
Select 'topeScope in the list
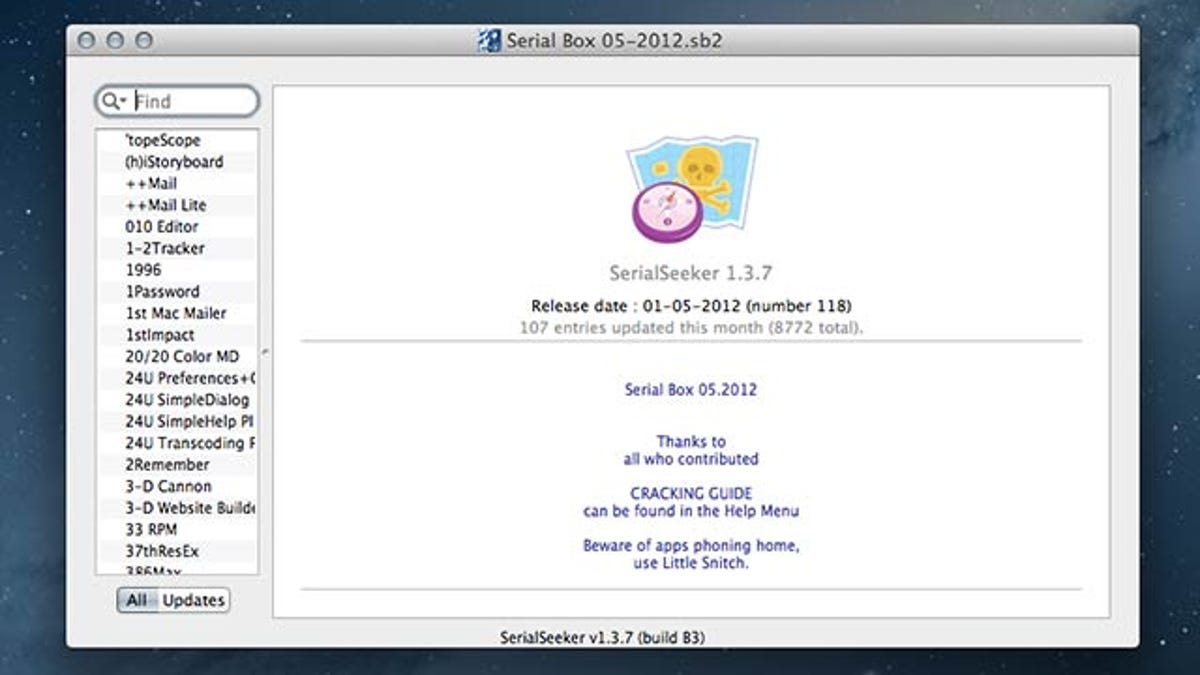(x=176, y=140)
